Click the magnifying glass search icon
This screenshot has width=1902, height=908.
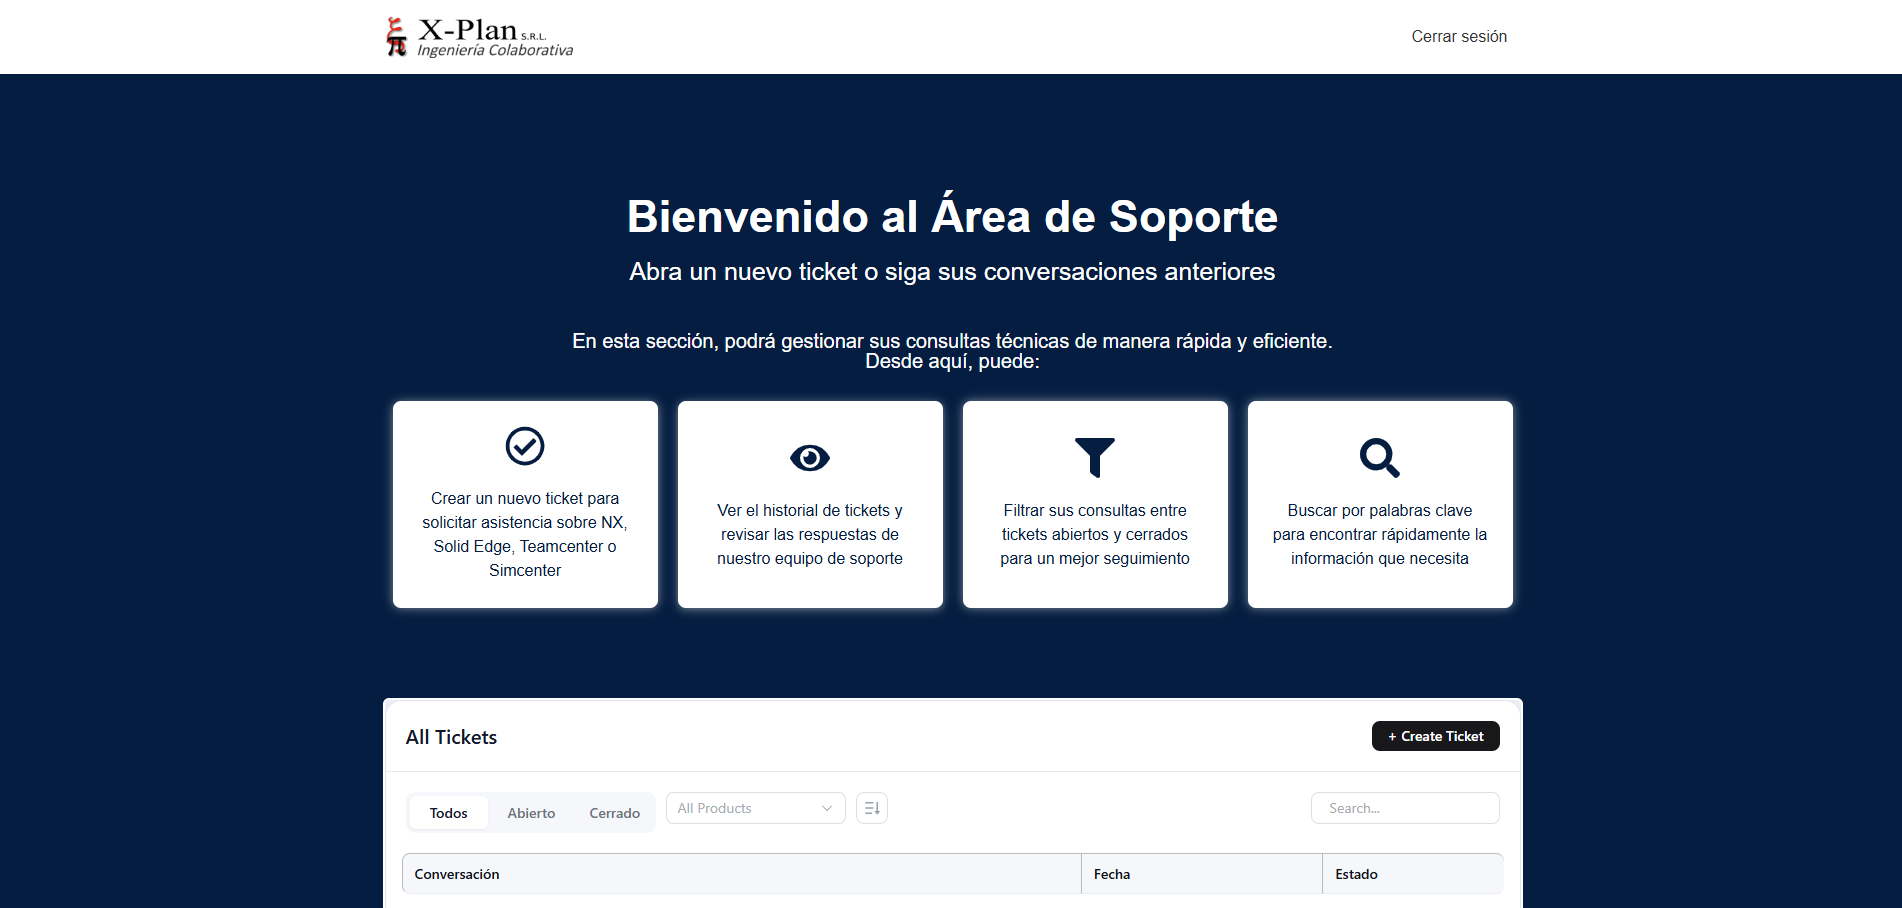(1379, 458)
